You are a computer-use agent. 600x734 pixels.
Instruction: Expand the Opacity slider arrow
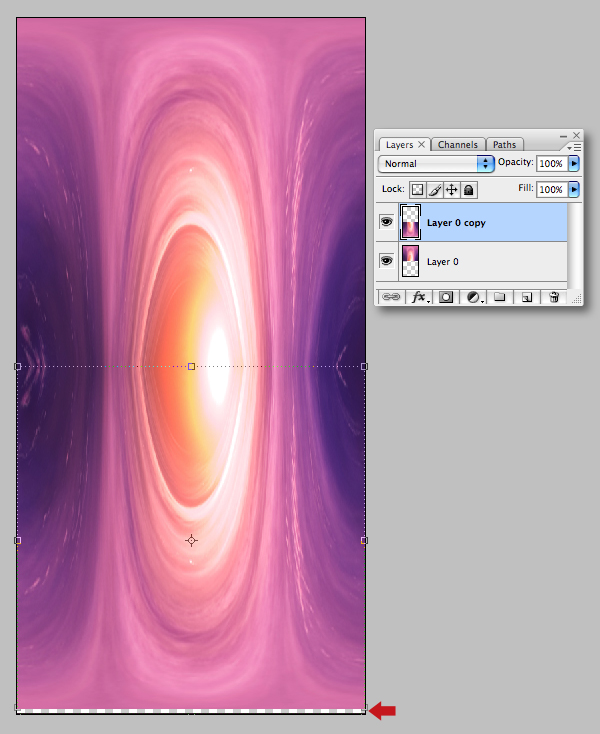574,163
